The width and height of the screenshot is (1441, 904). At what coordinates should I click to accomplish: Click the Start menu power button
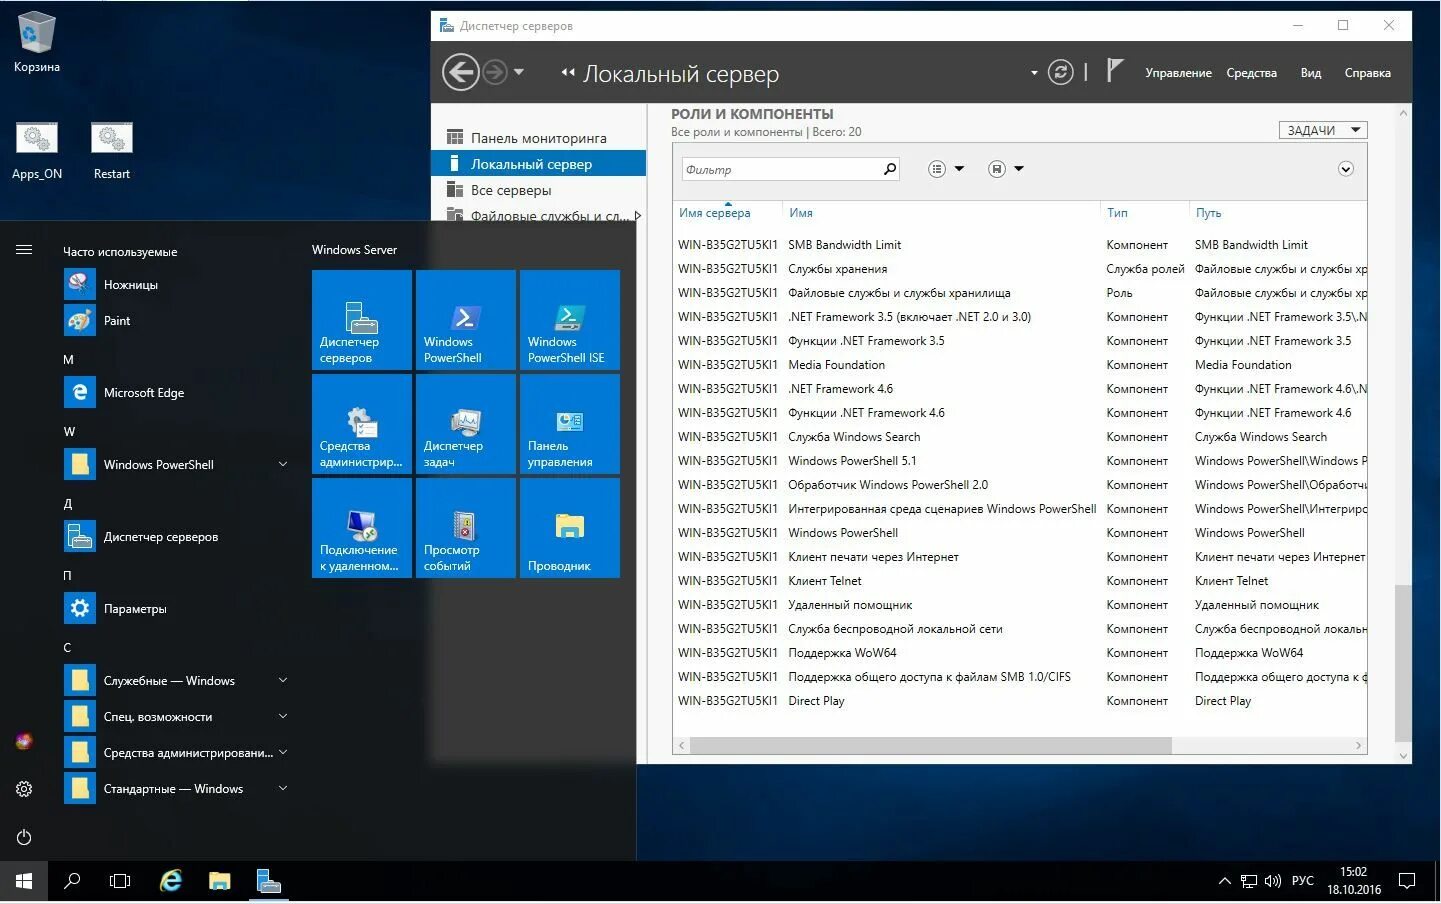pos(24,837)
